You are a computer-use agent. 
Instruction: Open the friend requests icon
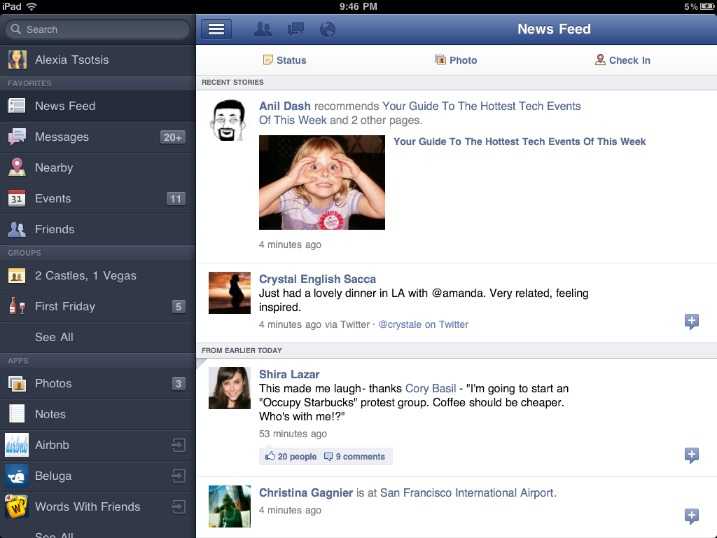click(x=263, y=29)
